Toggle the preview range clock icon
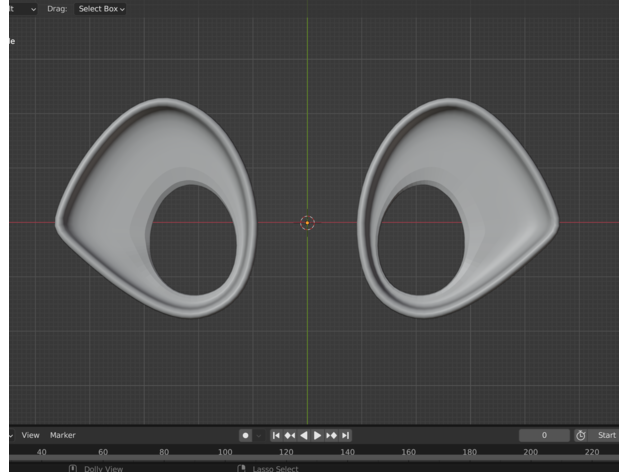 [580, 436]
